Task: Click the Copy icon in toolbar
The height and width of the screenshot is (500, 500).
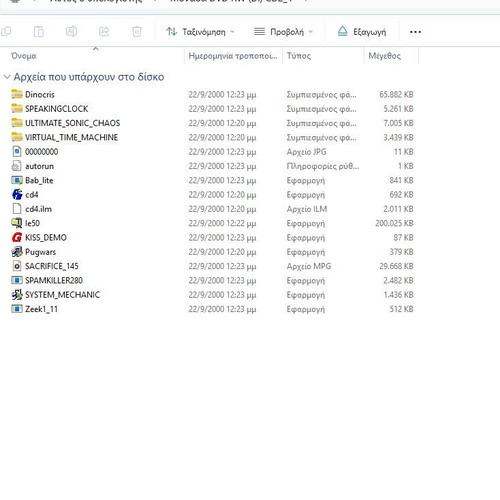Action: (x=6, y=32)
